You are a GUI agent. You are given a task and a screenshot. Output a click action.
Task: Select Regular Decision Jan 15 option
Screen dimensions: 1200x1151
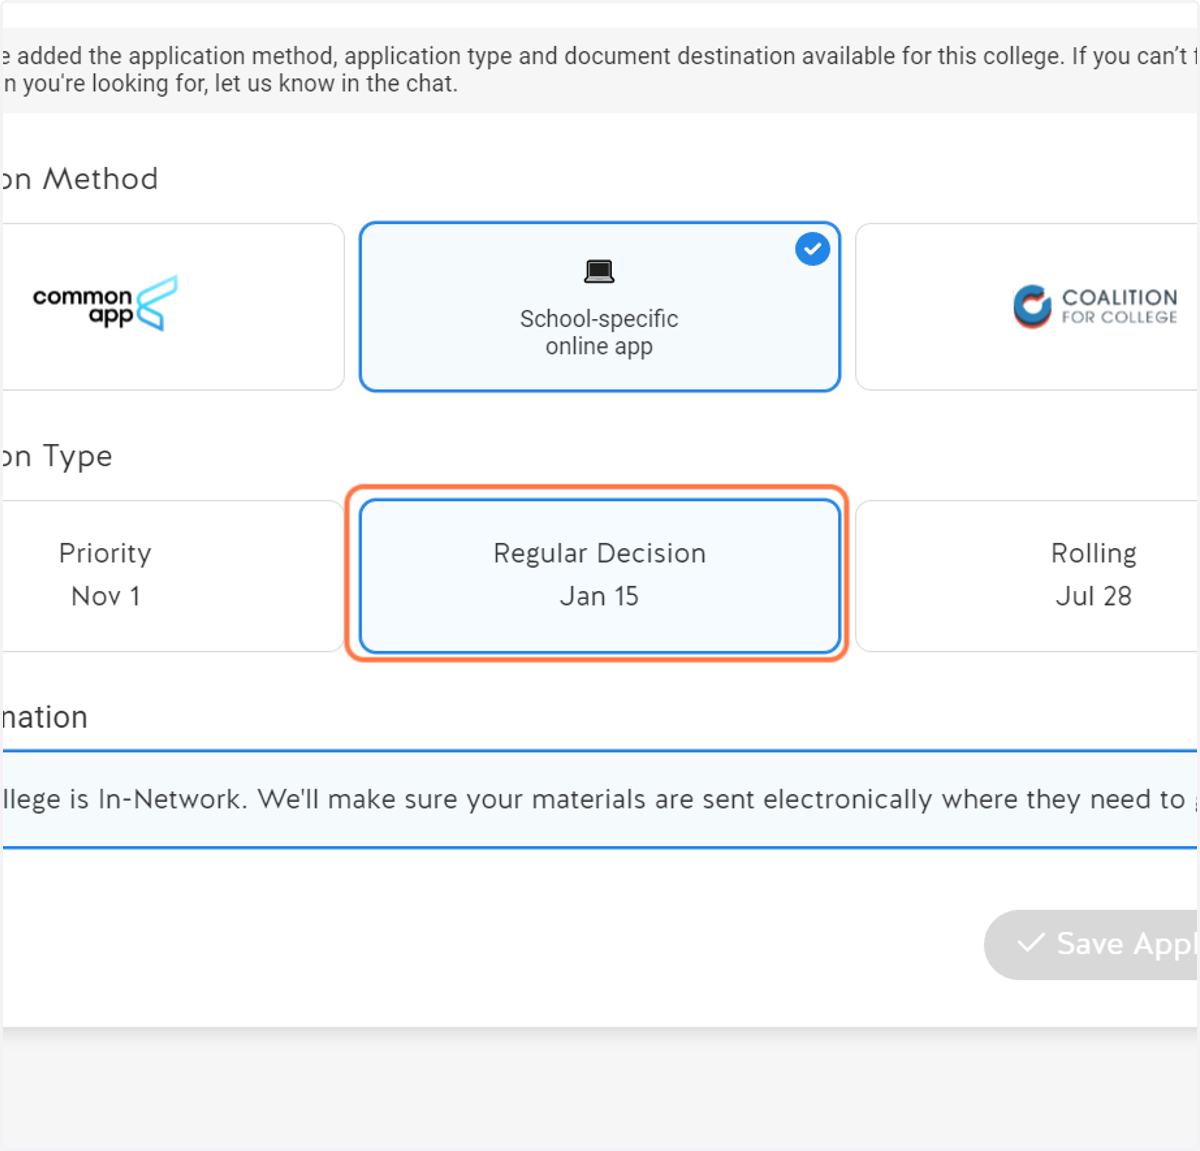coord(600,575)
